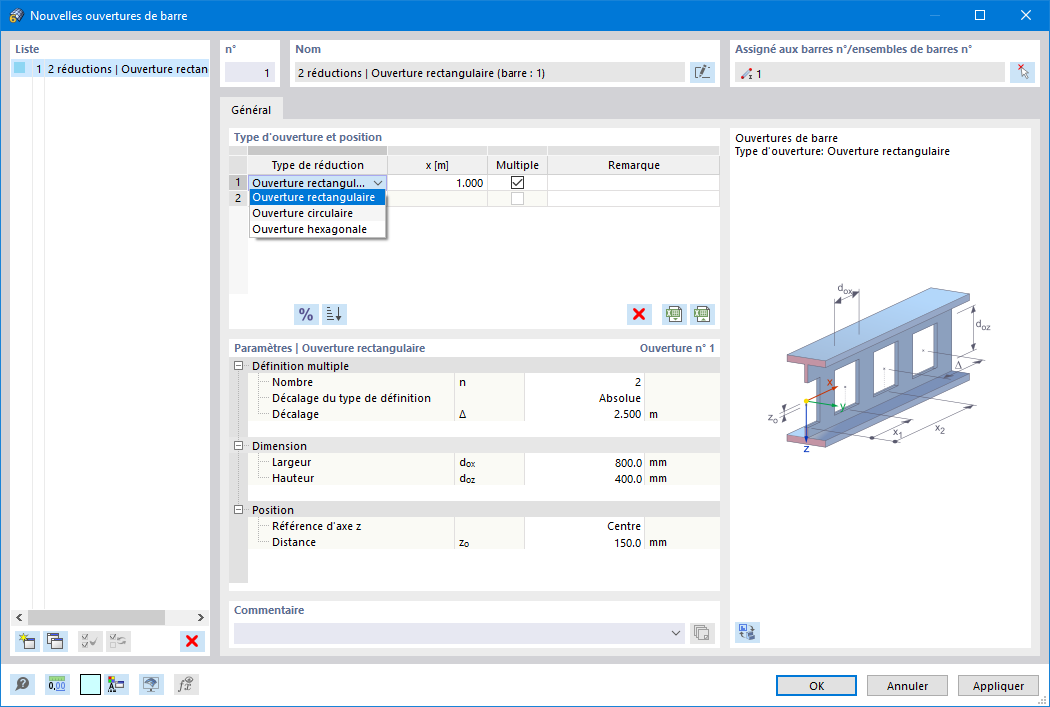Click the n° number field
Screen dimensions: 1050x707
pos(250,72)
